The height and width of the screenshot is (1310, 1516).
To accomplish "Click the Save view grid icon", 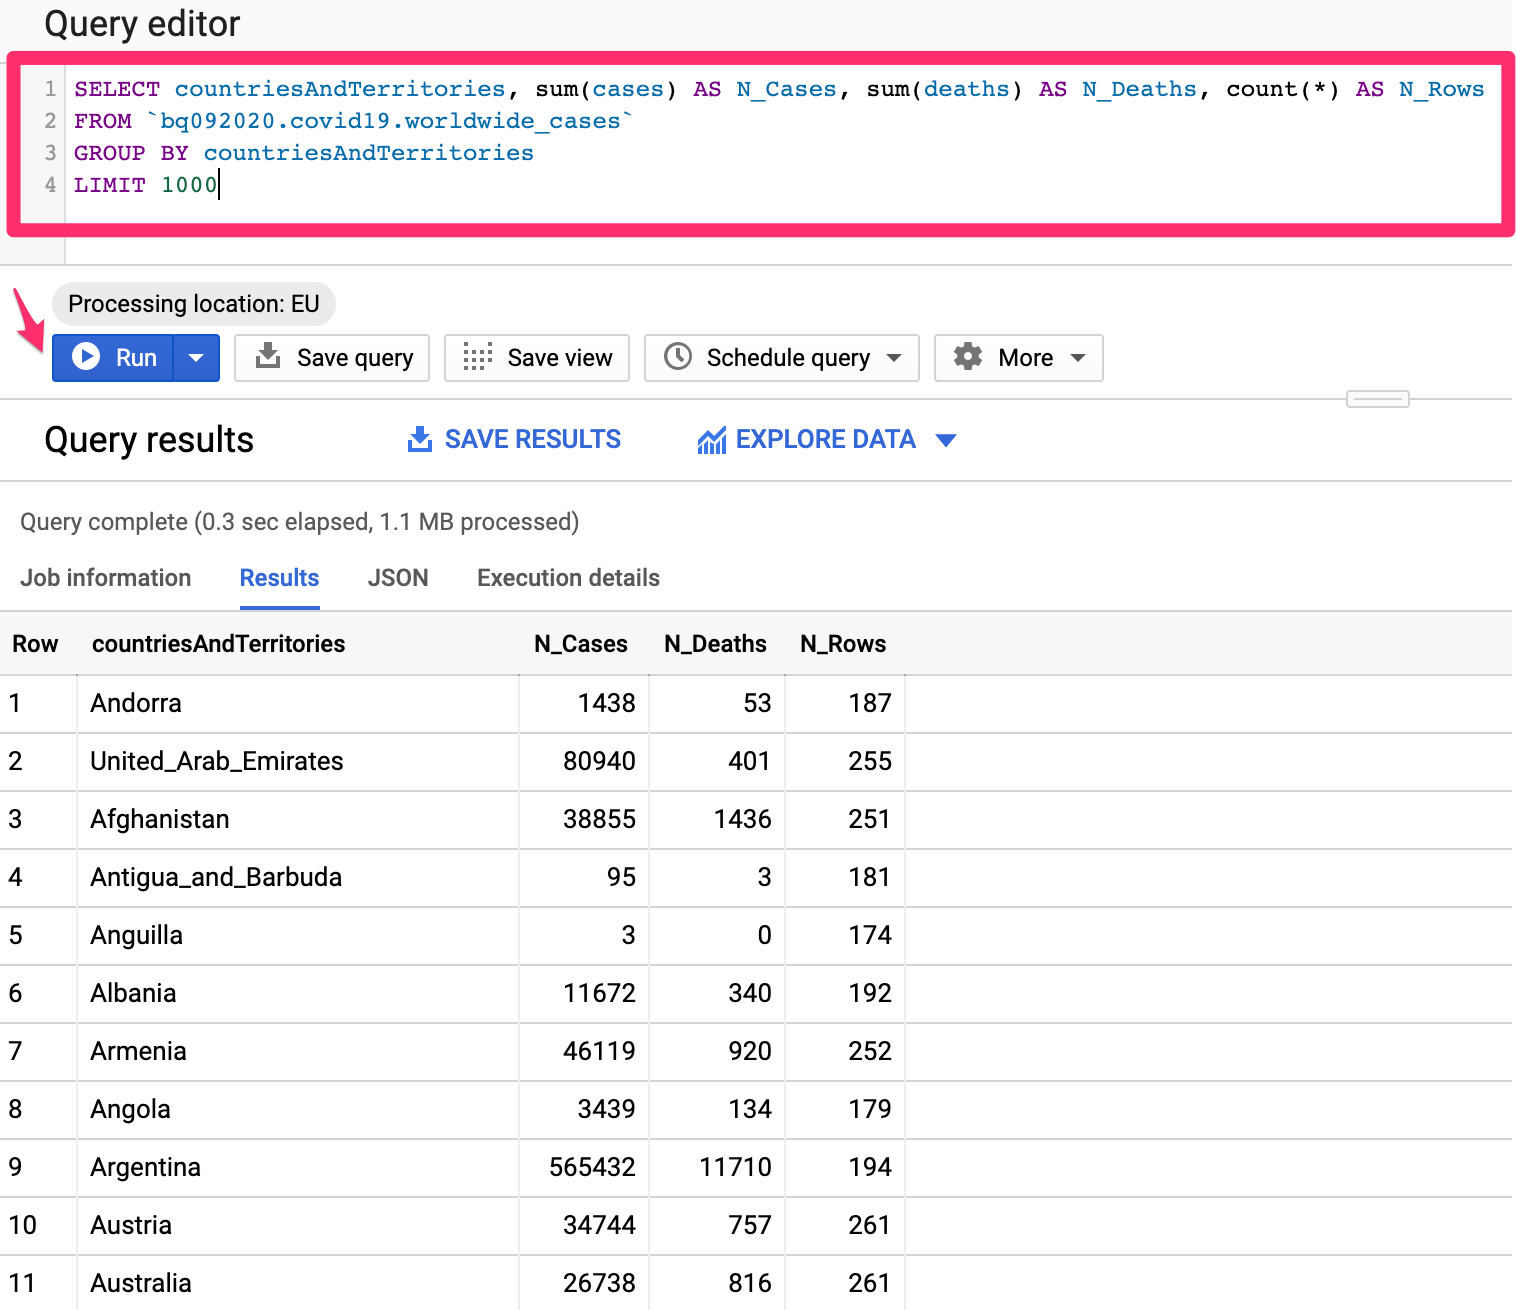I will coord(477,357).
